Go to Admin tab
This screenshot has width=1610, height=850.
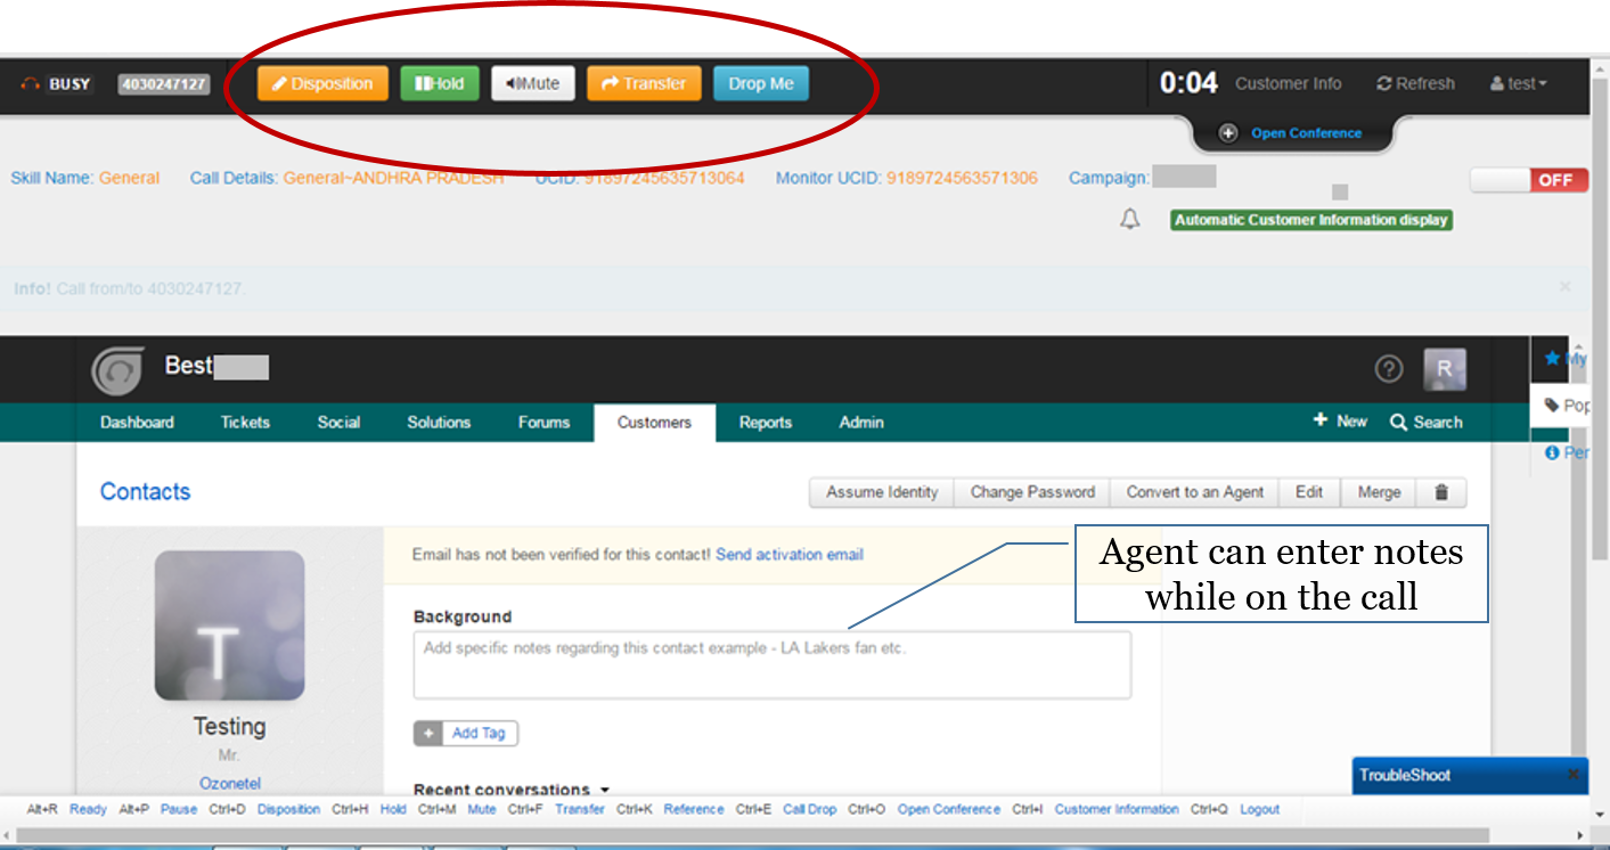861,422
